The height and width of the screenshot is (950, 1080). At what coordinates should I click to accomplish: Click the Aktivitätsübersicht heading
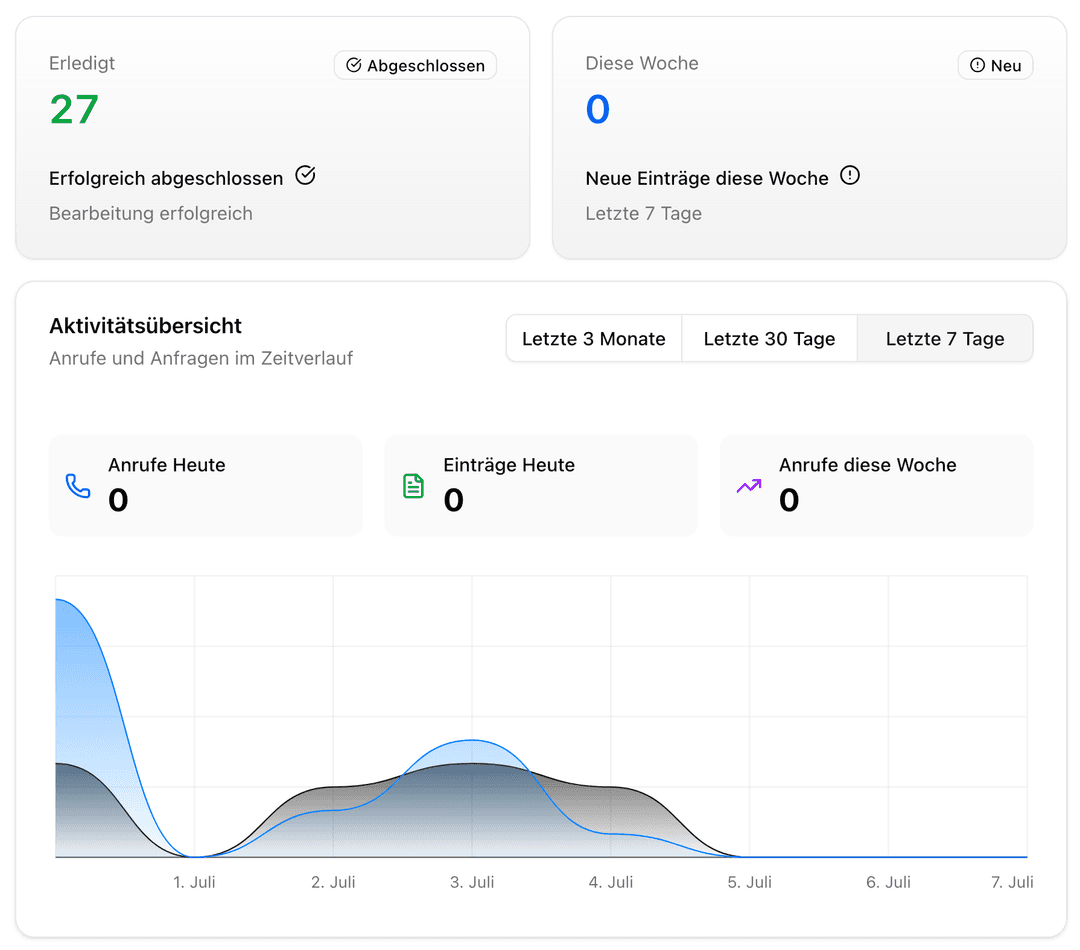(145, 326)
